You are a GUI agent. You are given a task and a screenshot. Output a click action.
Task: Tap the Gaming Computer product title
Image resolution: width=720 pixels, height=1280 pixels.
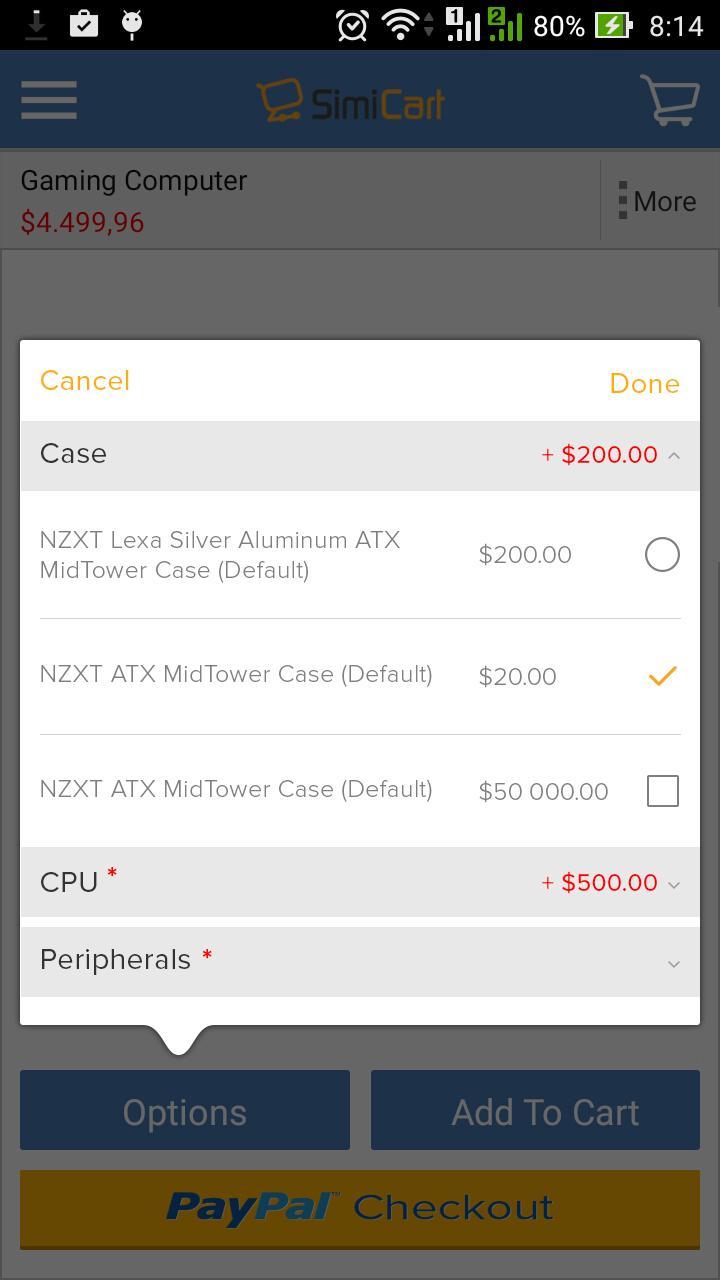click(134, 181)
